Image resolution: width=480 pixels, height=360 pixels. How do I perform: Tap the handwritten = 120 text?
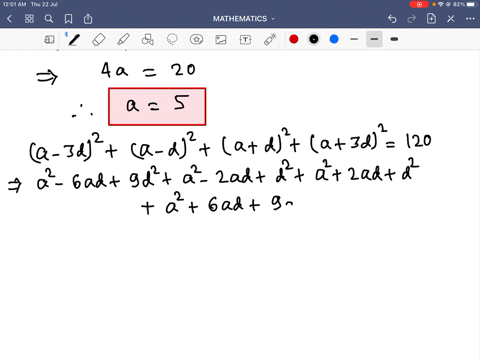click(x=409, y=142)
